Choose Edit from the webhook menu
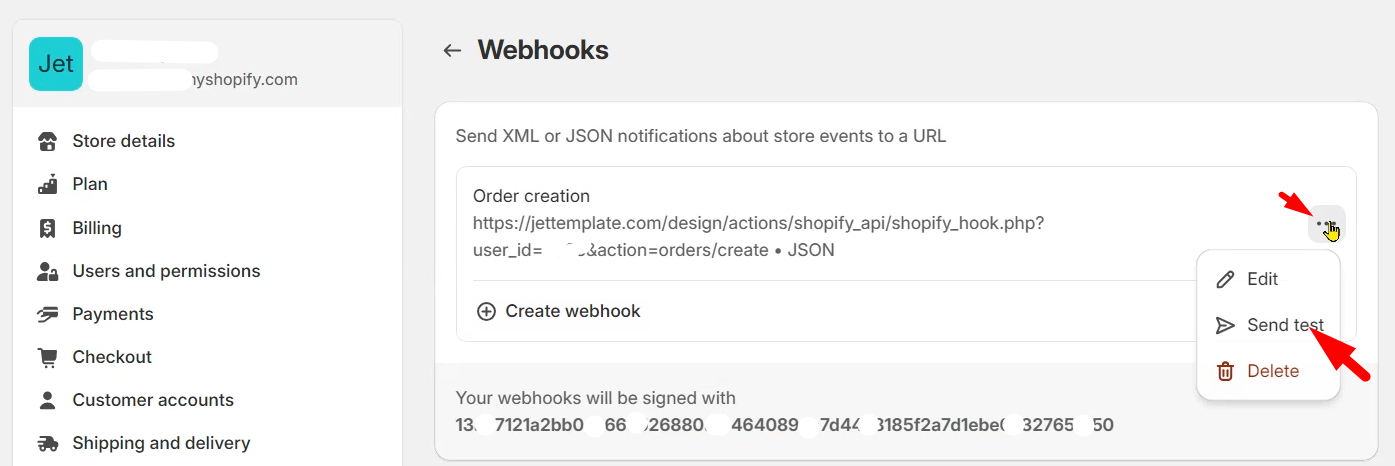The width and height of the screenshot is (1395, 466). tap(1262, 279)
